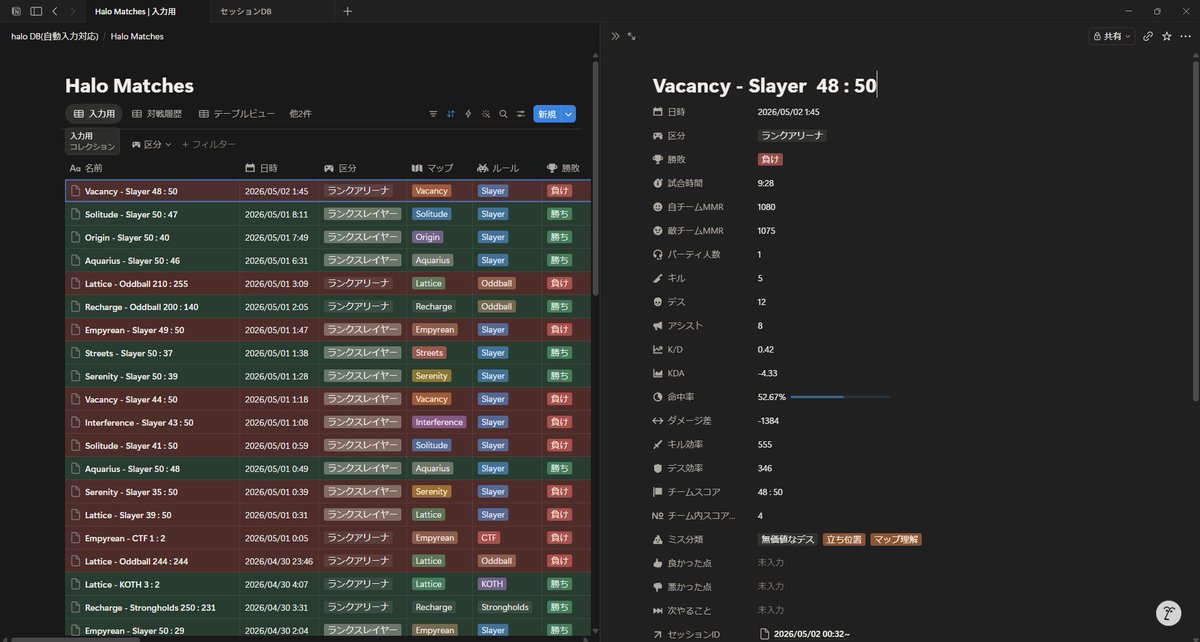Screen dimensions: 1200x642
Task: Open page in full view arrows icon
Action: click(631, 36)
